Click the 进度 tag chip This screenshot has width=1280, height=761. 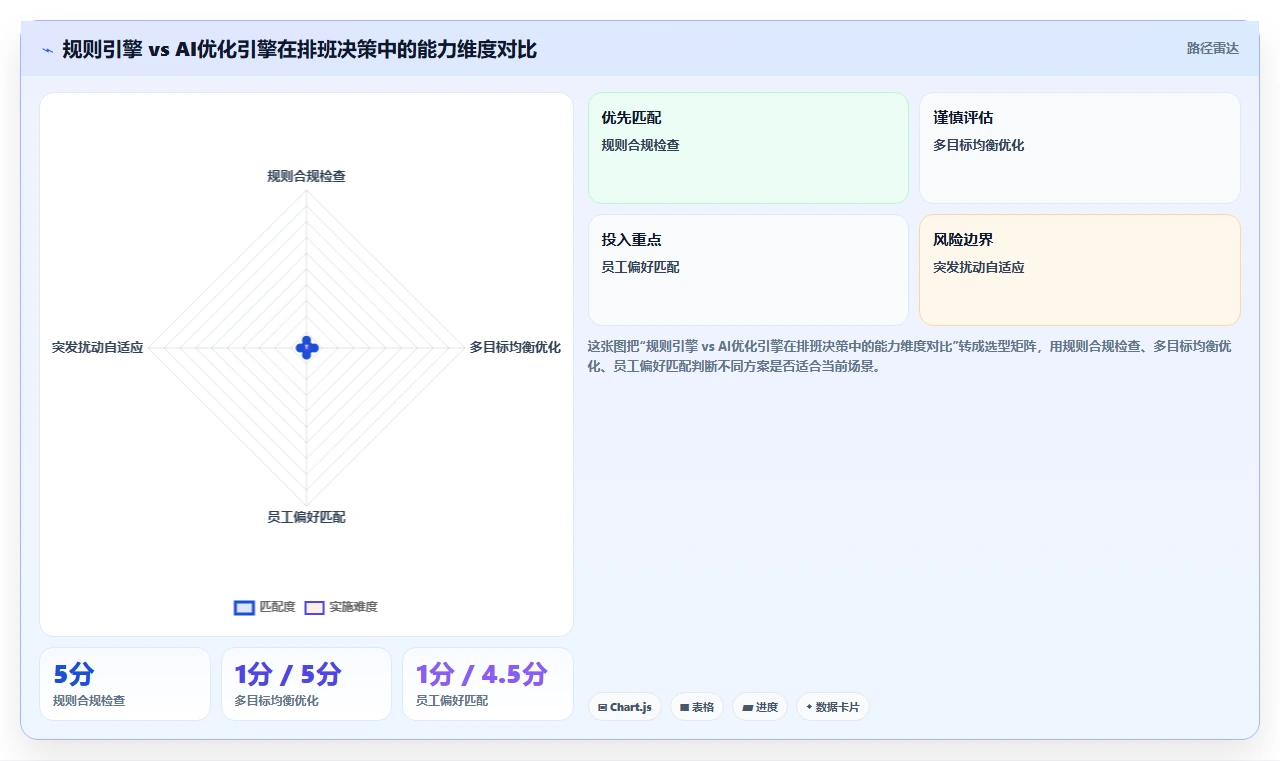click(760, 707)
